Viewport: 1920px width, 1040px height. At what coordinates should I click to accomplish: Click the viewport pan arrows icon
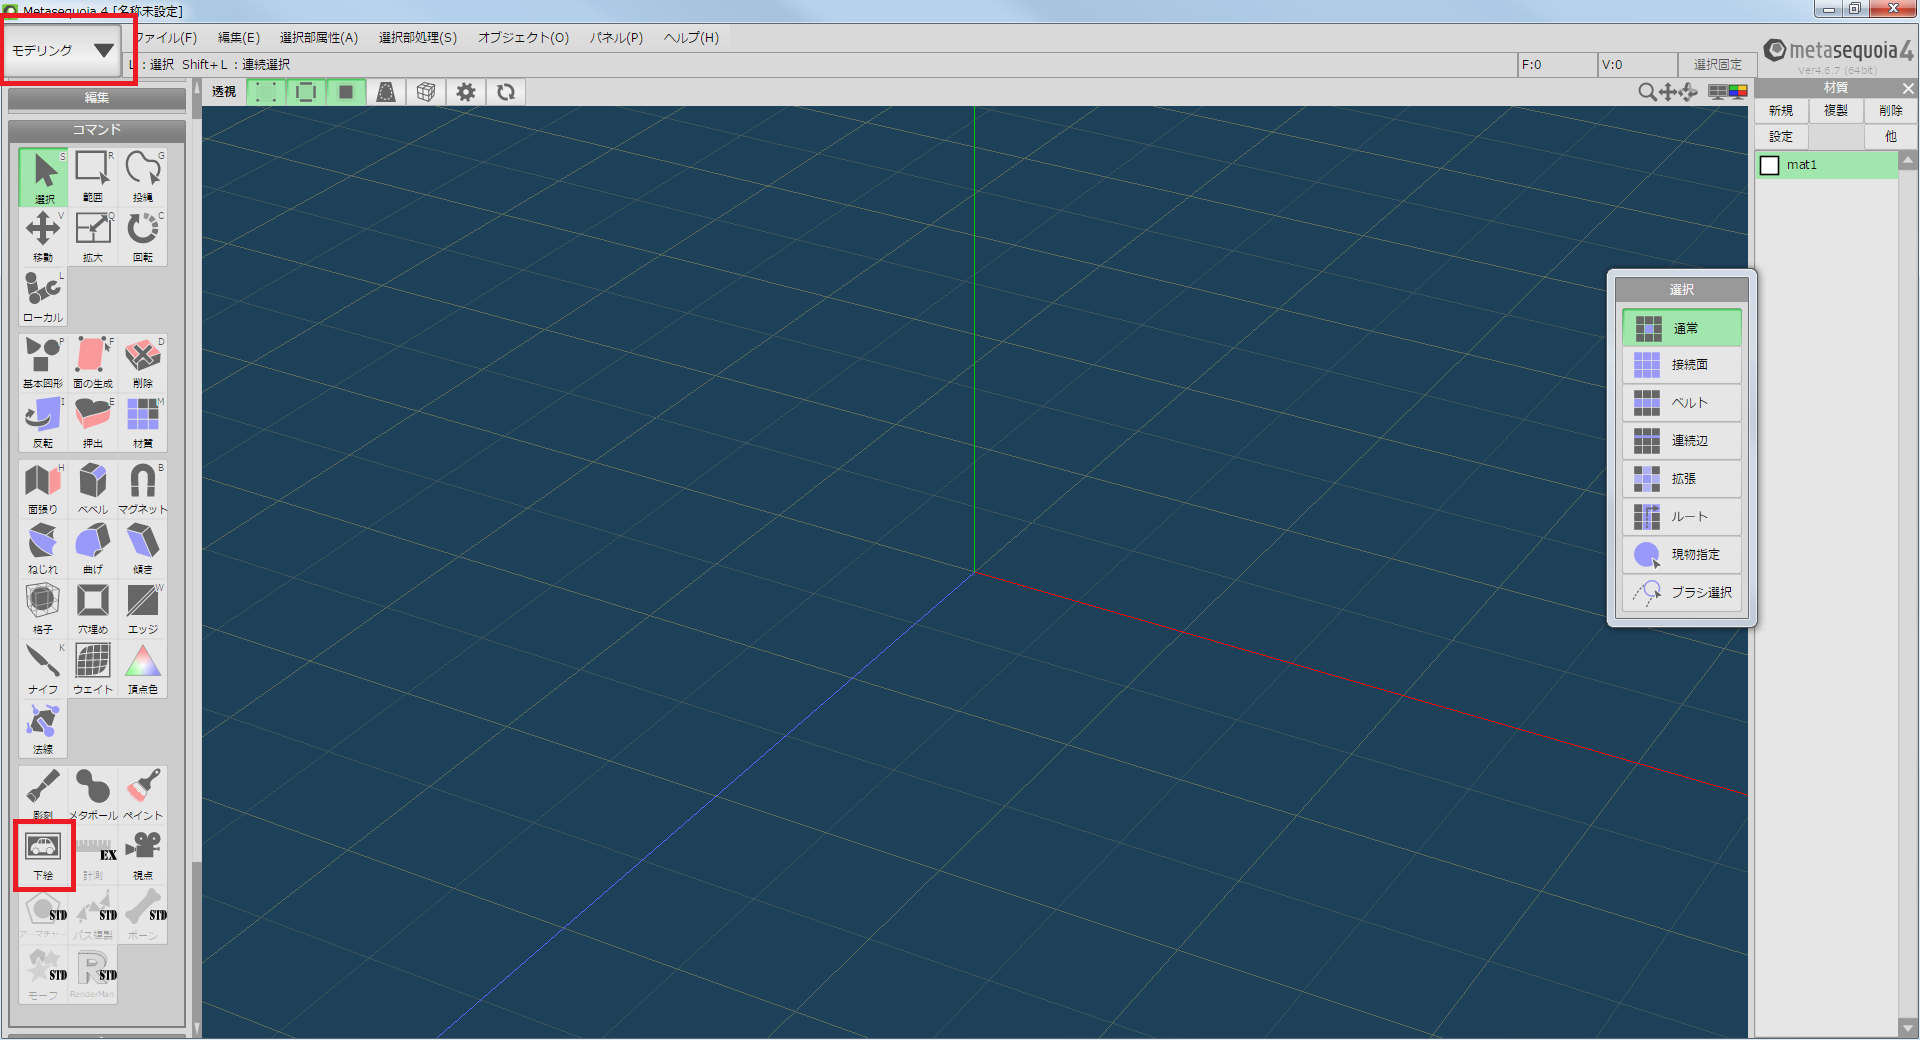[1668, 92]
